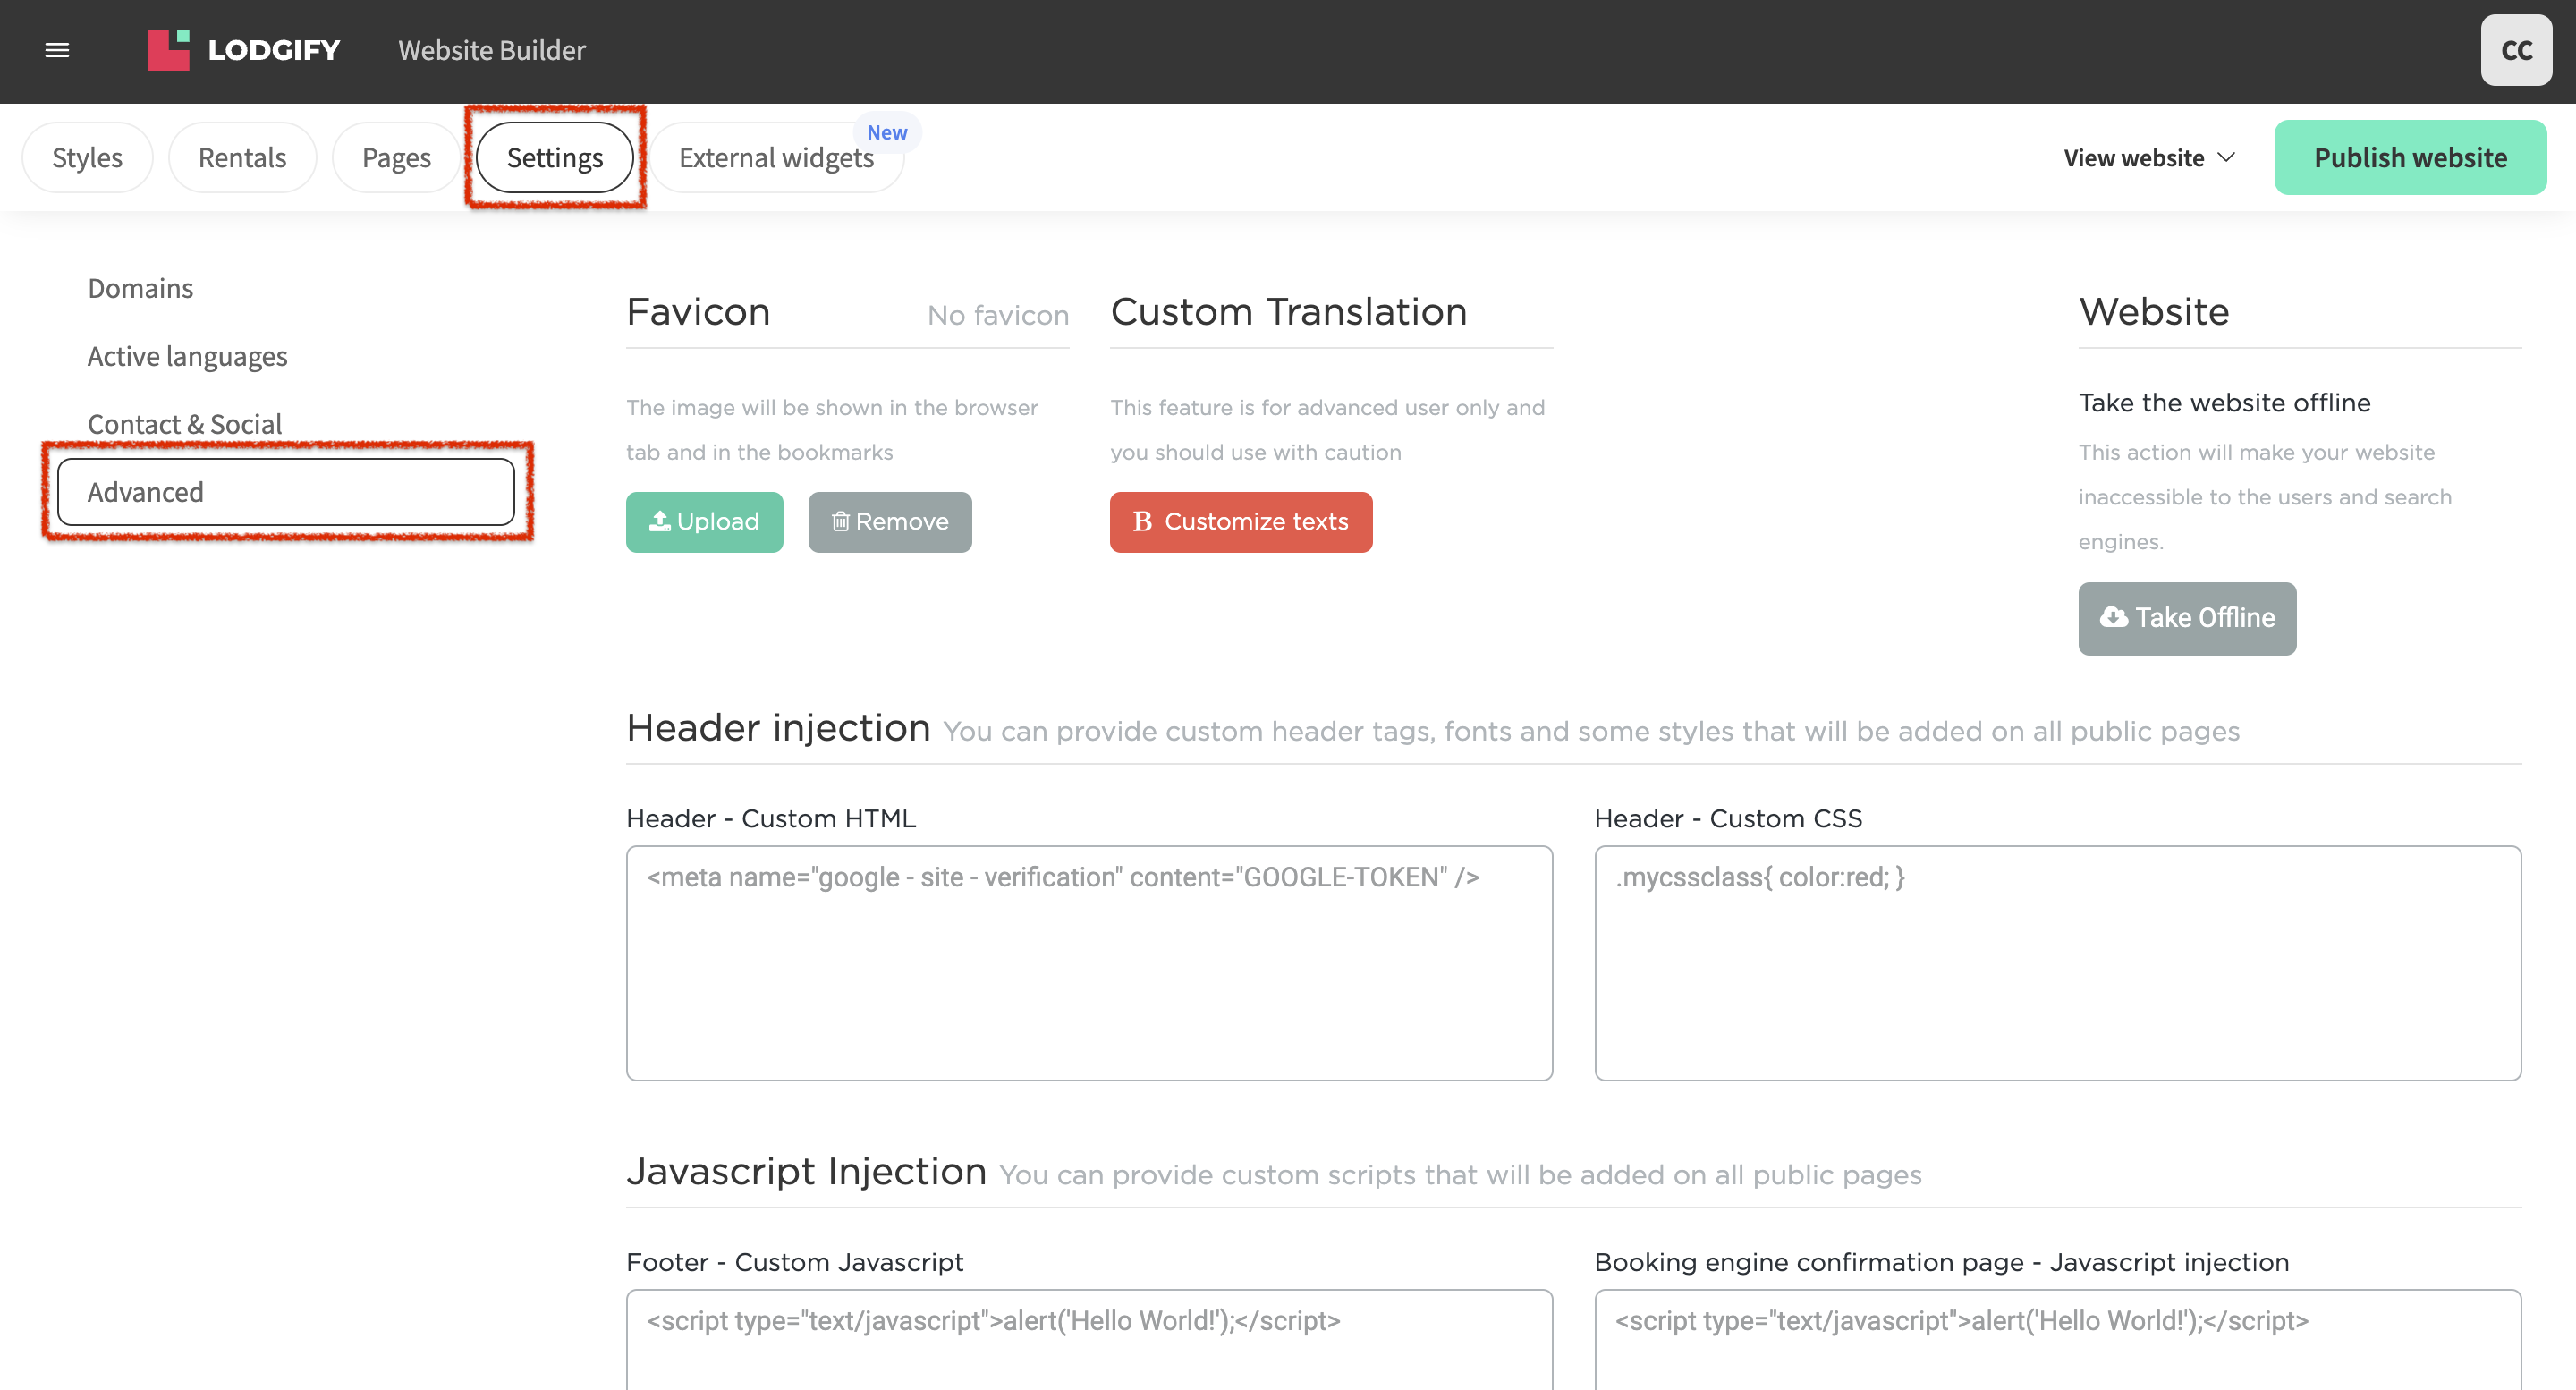Focus the Header Custom CSS field
Image resolution: width=2576 pixels, height=1390 pixels.
click(2056, 962)
